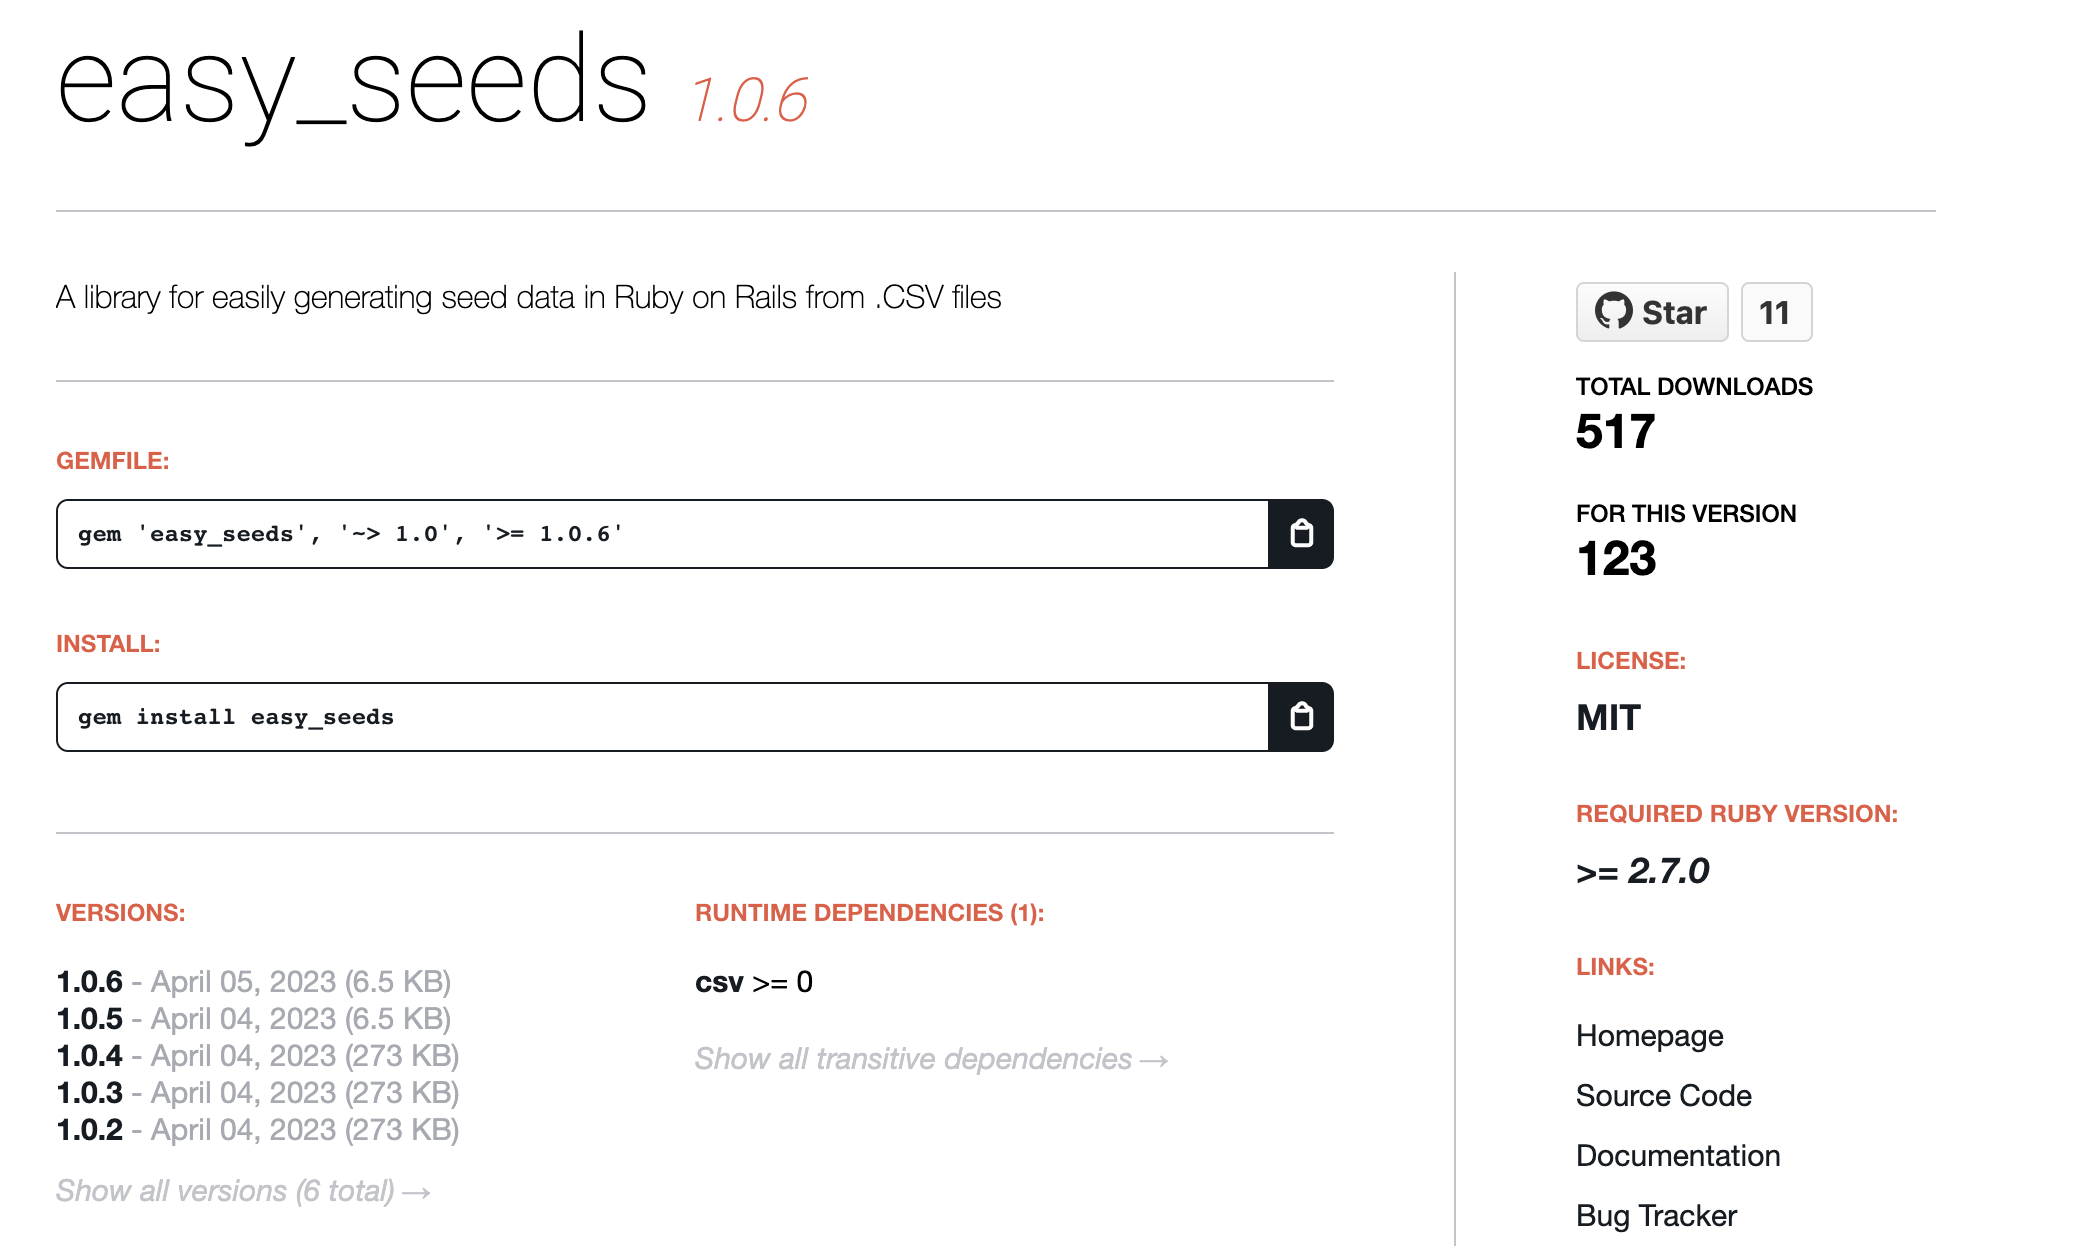Open version 1.0.2 from versions list
The width and height of the screenshot is (2080, 1246).
click(90, 1130)
